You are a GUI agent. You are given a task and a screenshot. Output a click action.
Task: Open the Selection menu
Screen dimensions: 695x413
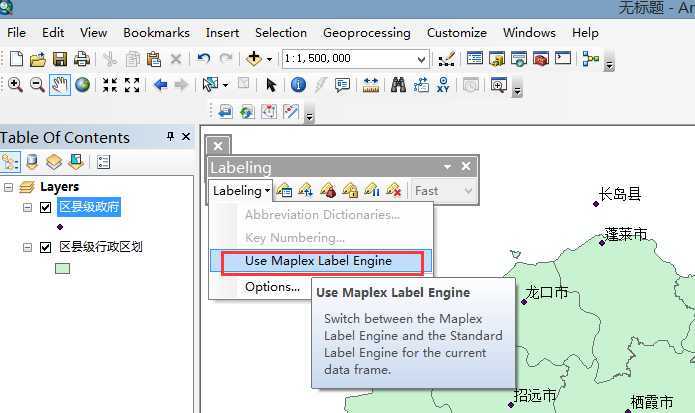(x=281, y=33)
